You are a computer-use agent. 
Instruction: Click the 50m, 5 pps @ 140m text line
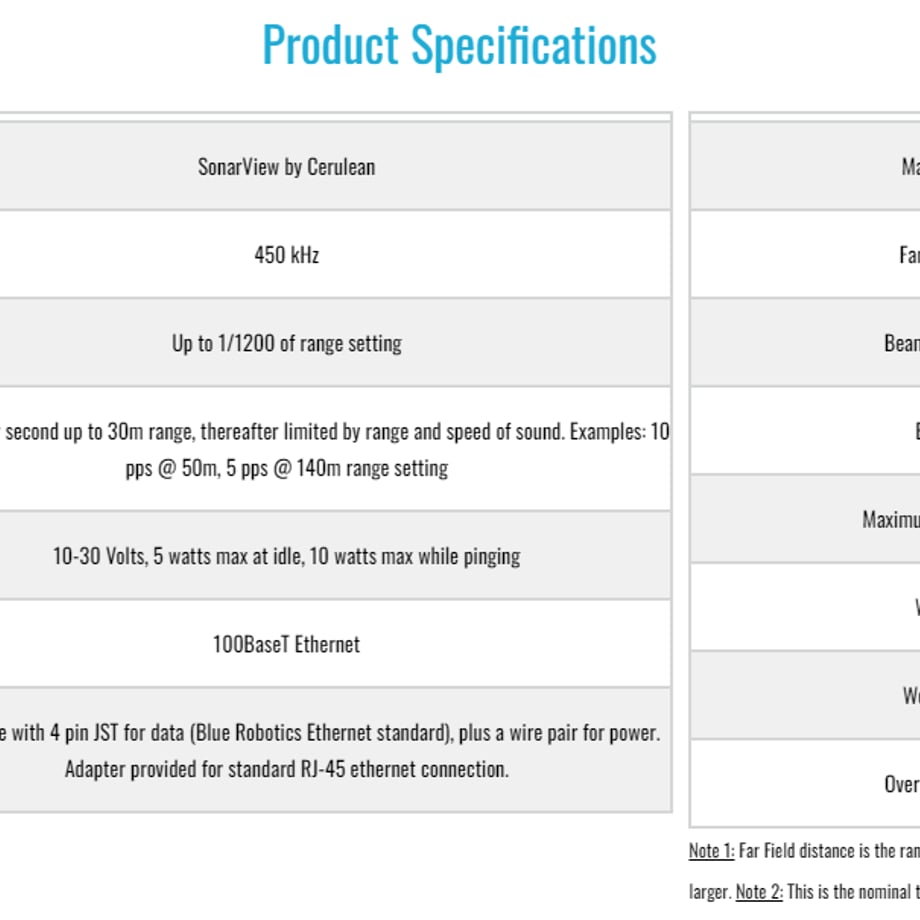point(286,468)
